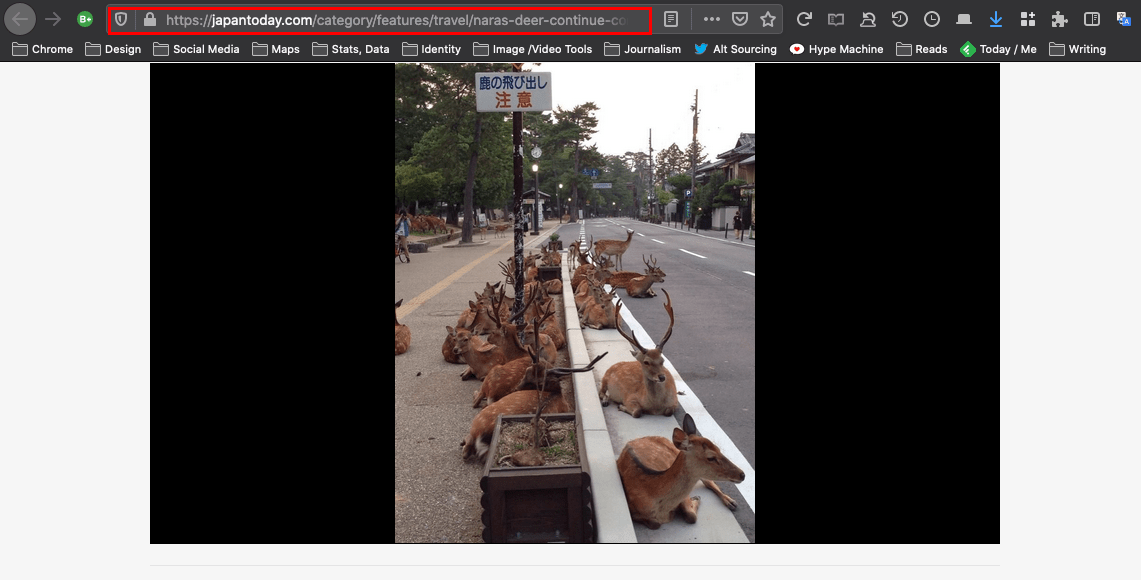Click the page reload icon
Viewport: 1141px width, 580px height.
[804, 19]
